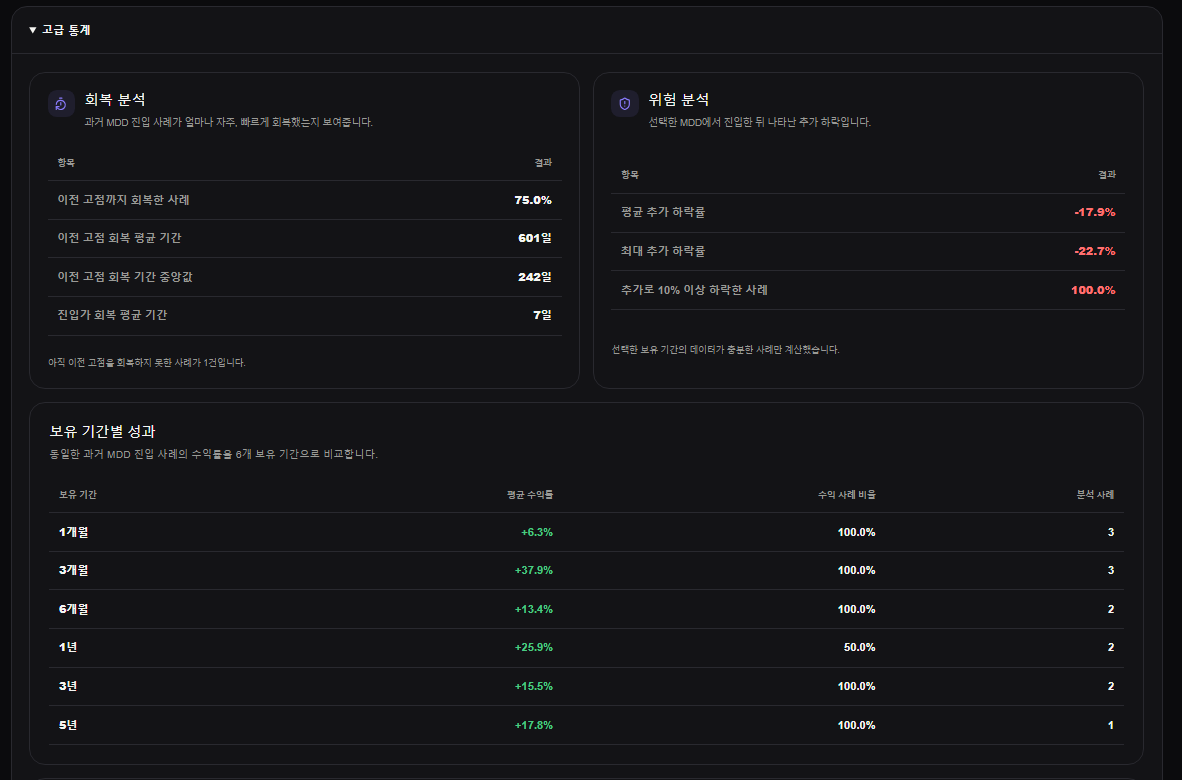
Task: Select the 3년 holding period row
Action: coord(586,687)
